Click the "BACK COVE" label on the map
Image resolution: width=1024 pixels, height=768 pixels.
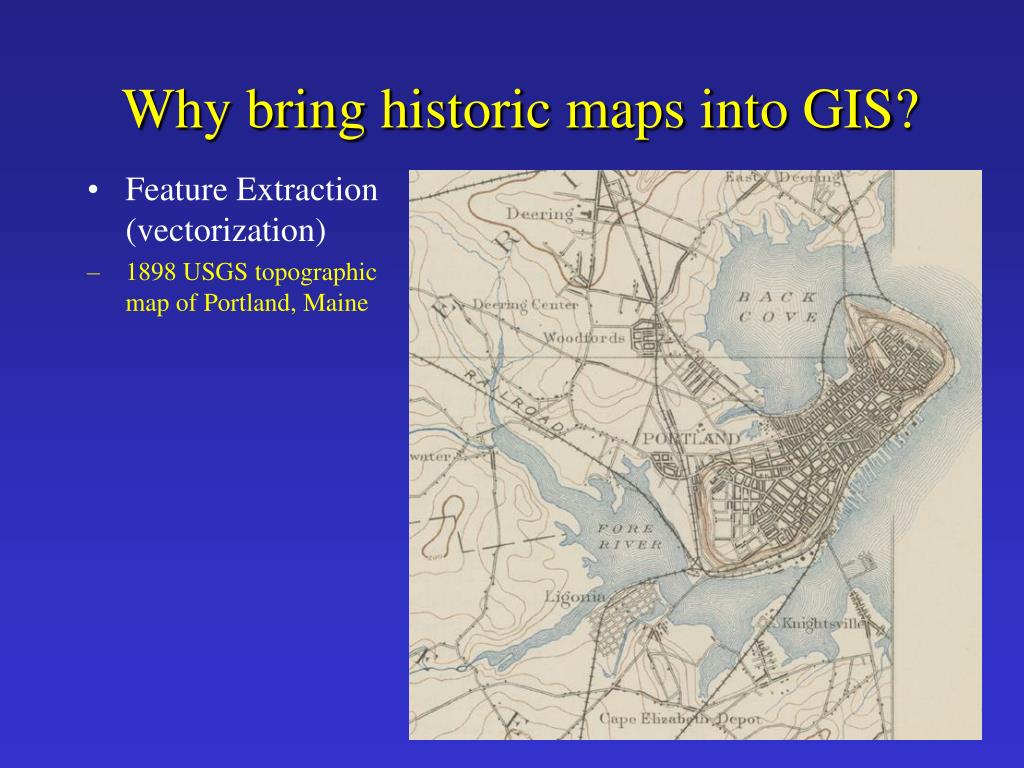777,307
